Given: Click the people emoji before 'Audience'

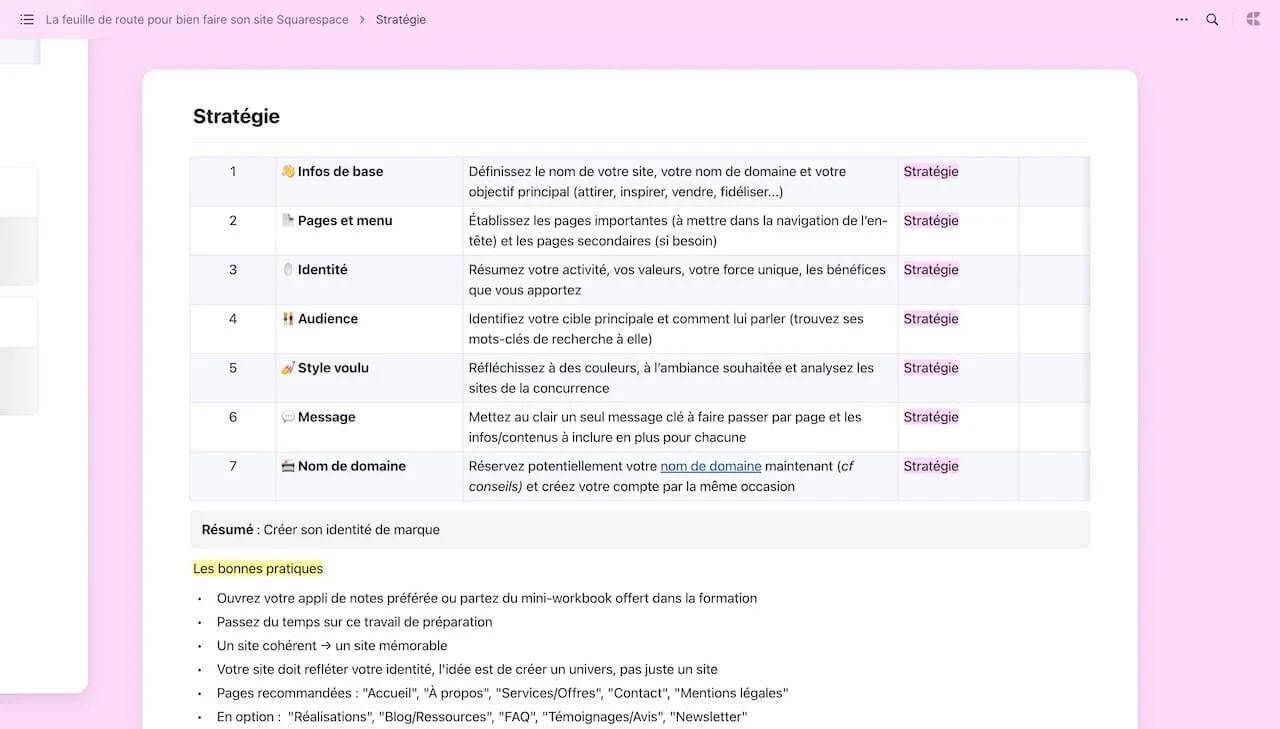Looking at the screenshot, I should coord(288,318).
